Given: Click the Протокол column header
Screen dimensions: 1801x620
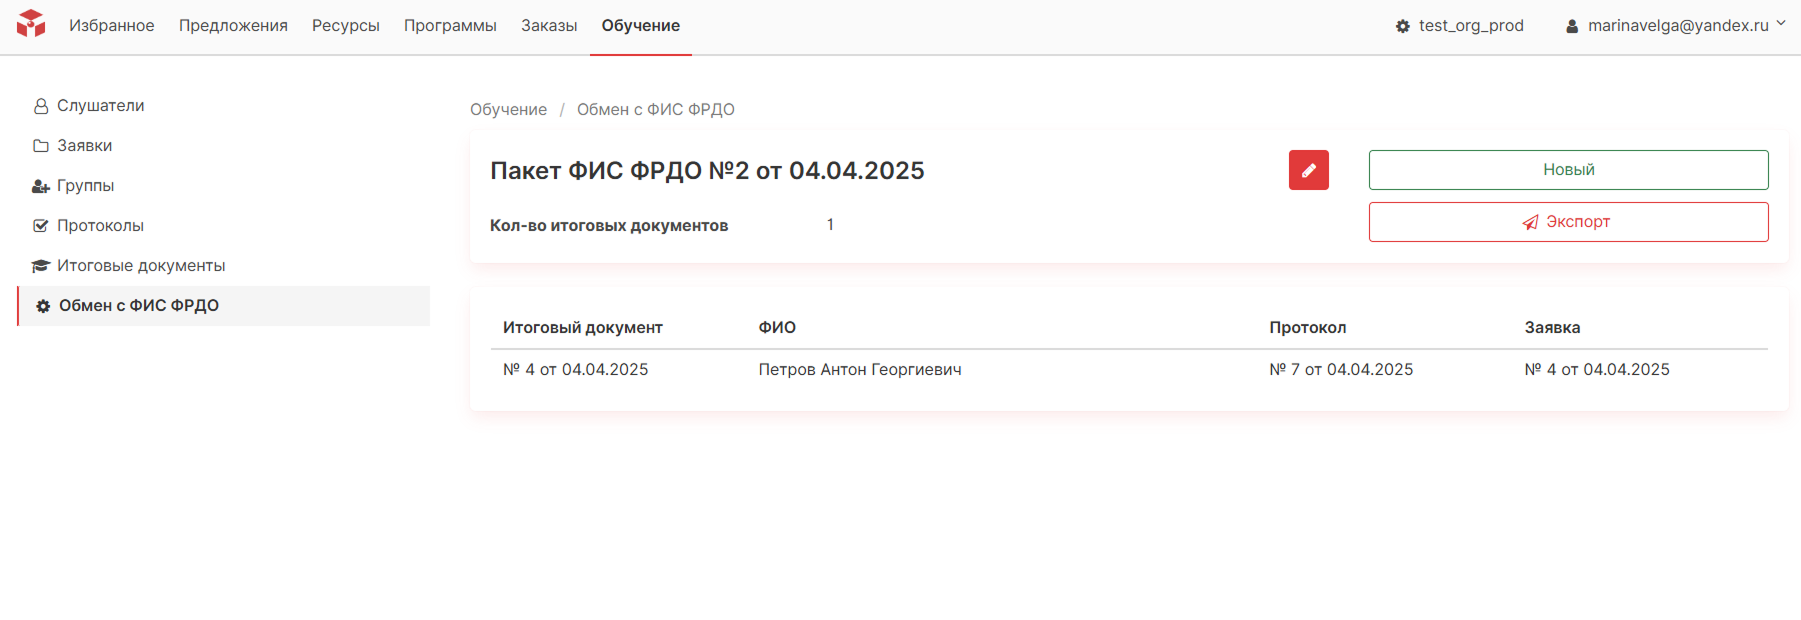Looking at the screenshot, I should [1308, 328].
